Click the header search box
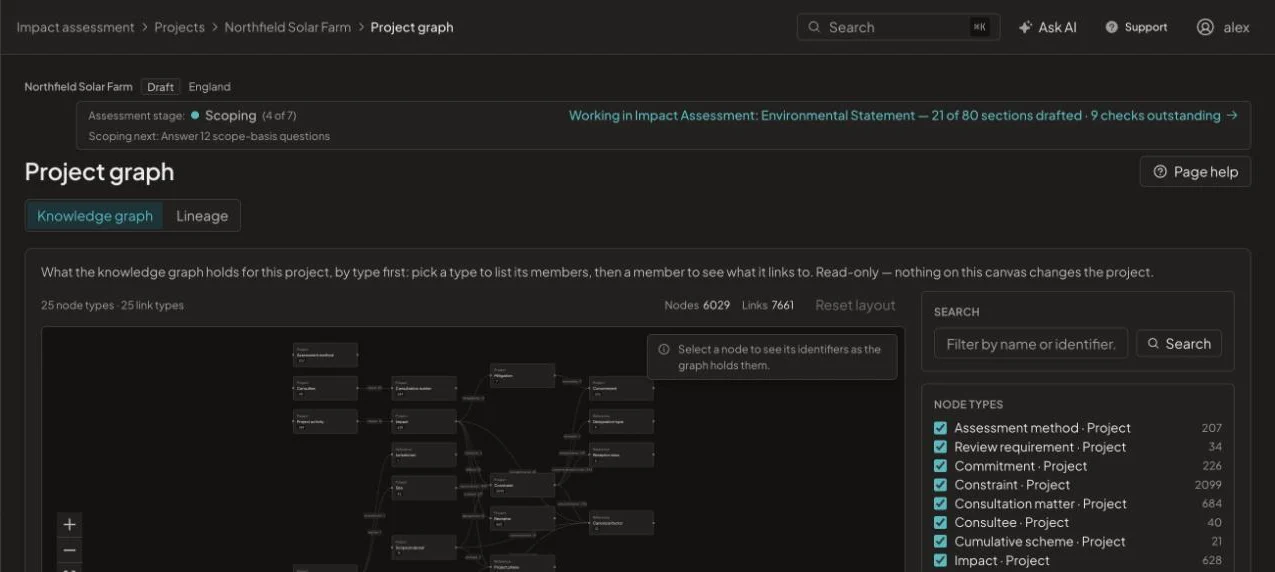This screenshot has width=1275, height=572. [x=898, y=27]
